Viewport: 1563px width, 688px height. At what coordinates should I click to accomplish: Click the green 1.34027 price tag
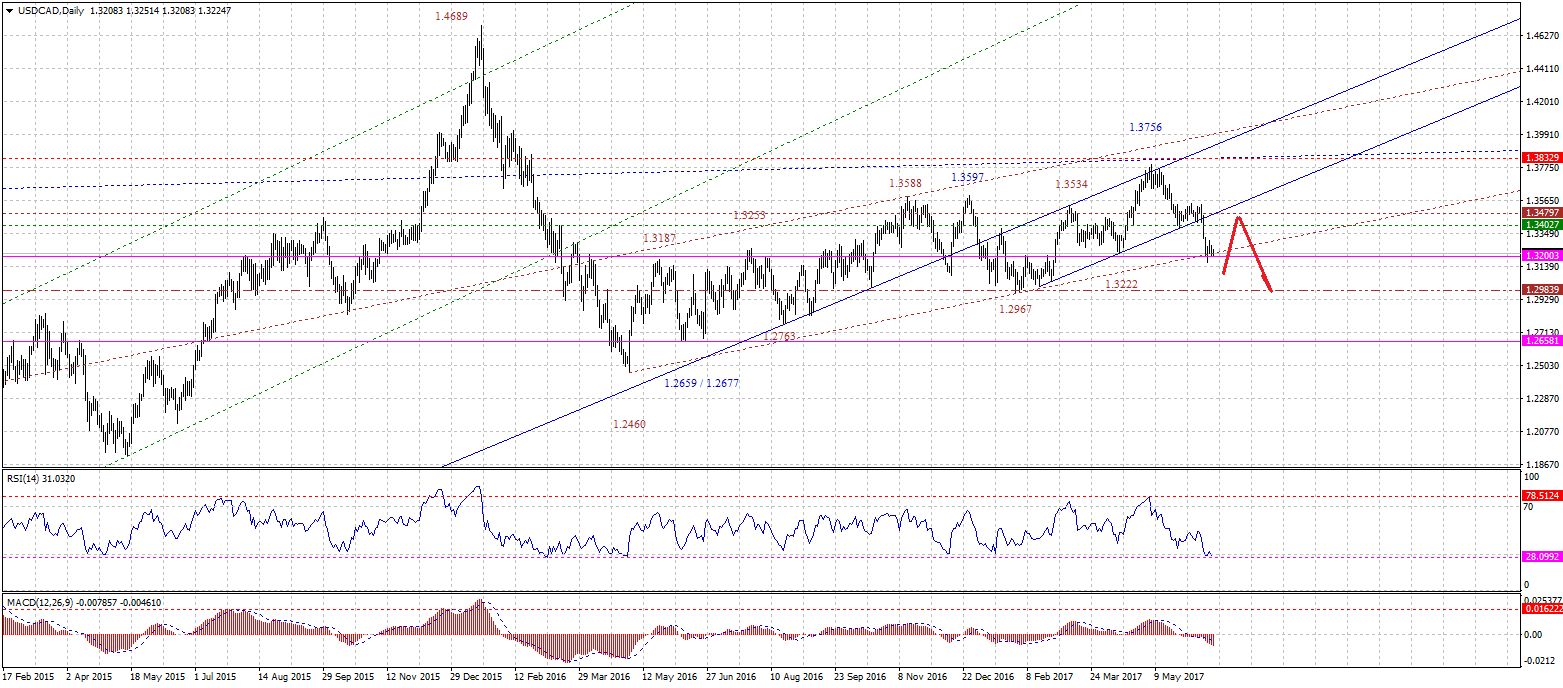point(1541,225)
